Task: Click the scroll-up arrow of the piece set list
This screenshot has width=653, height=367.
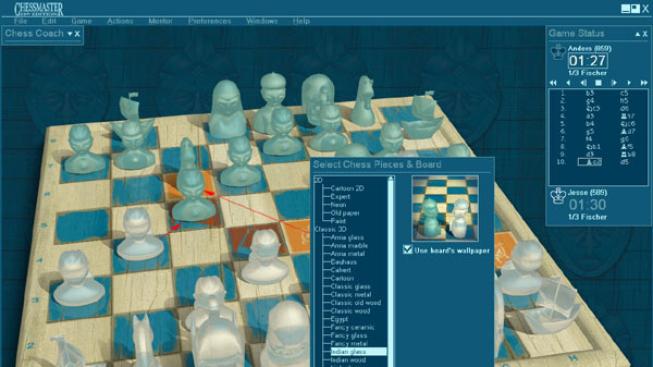Action: pyautogui.click(x=391, y=179)
